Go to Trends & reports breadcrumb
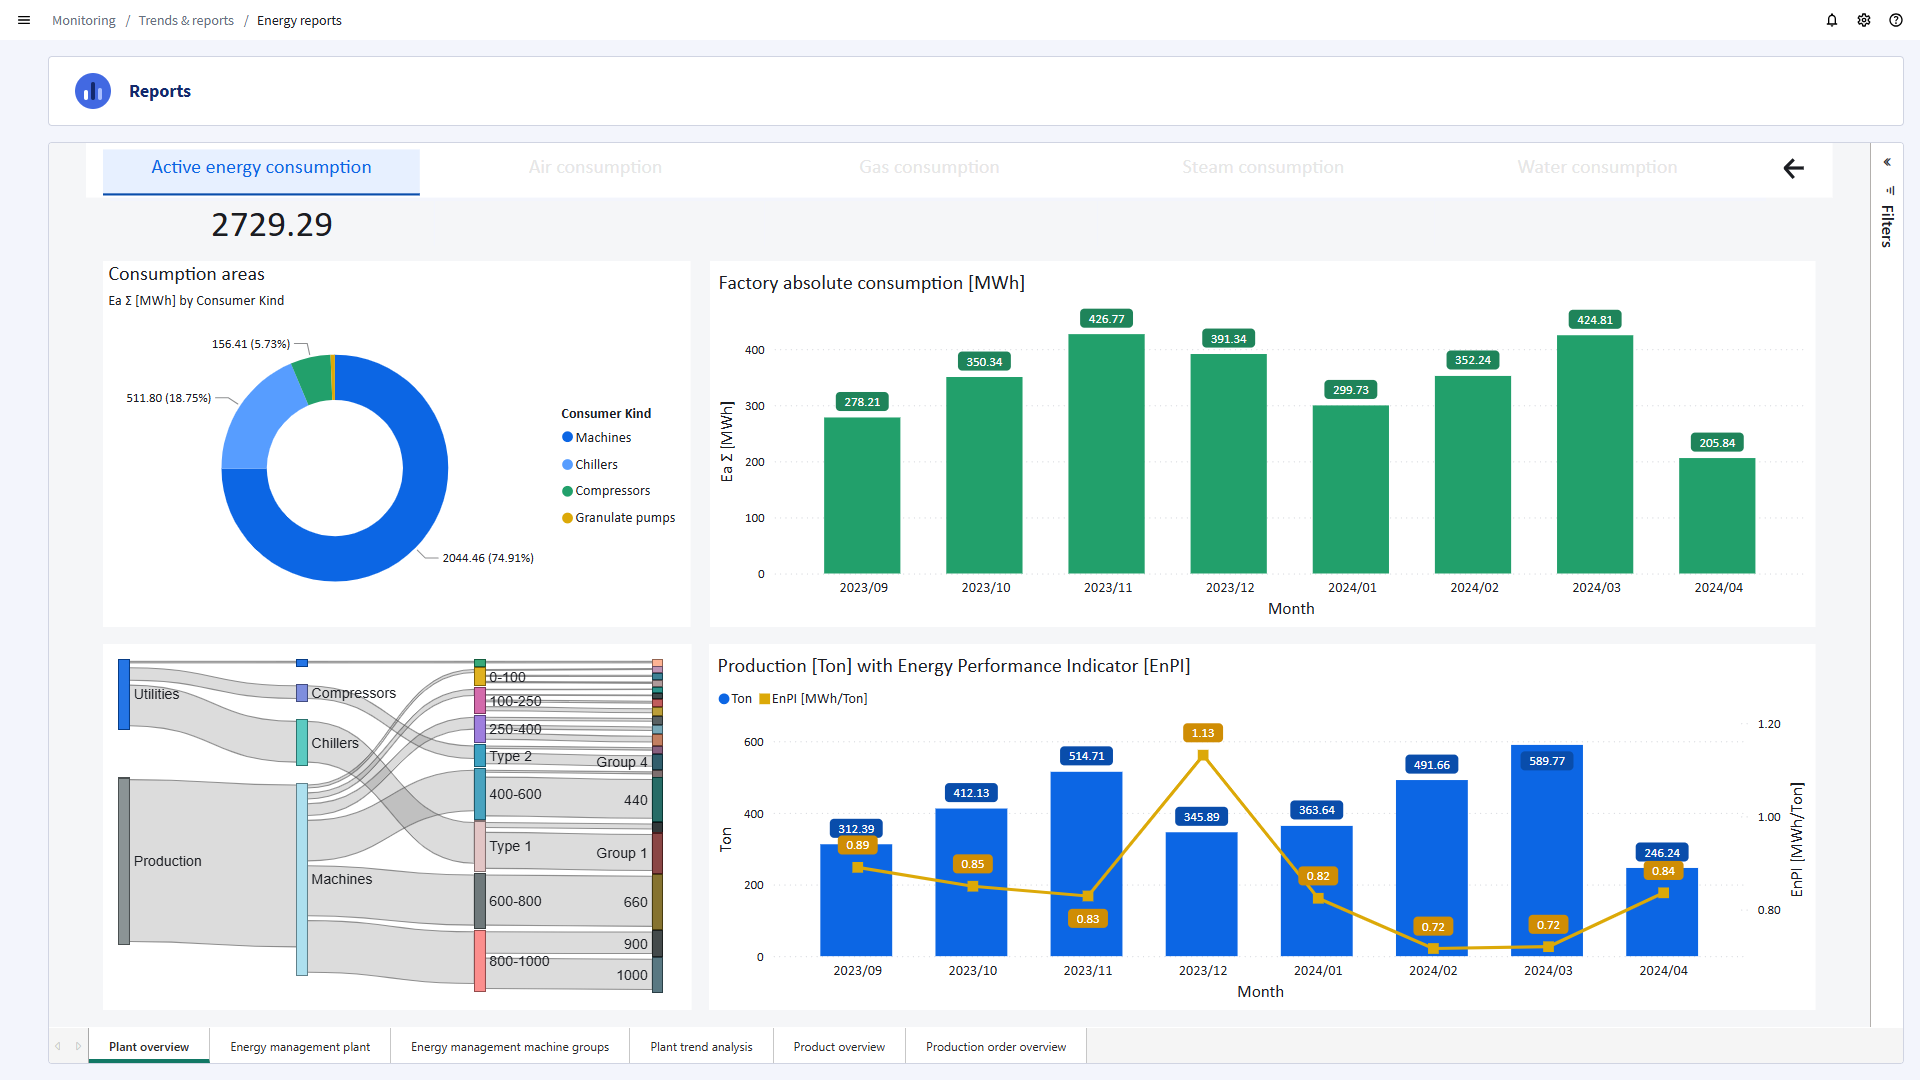The height and width of the screenshot is (1080, 1920). click(x=186, y=21)
